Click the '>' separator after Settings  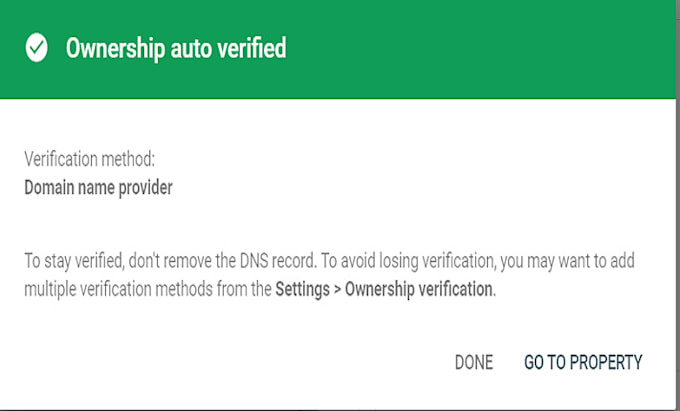[337, 289]
